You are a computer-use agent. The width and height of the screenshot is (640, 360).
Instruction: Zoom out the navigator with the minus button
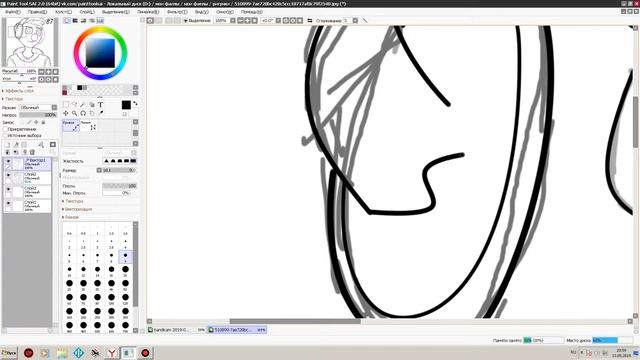(x=41, y=72)
